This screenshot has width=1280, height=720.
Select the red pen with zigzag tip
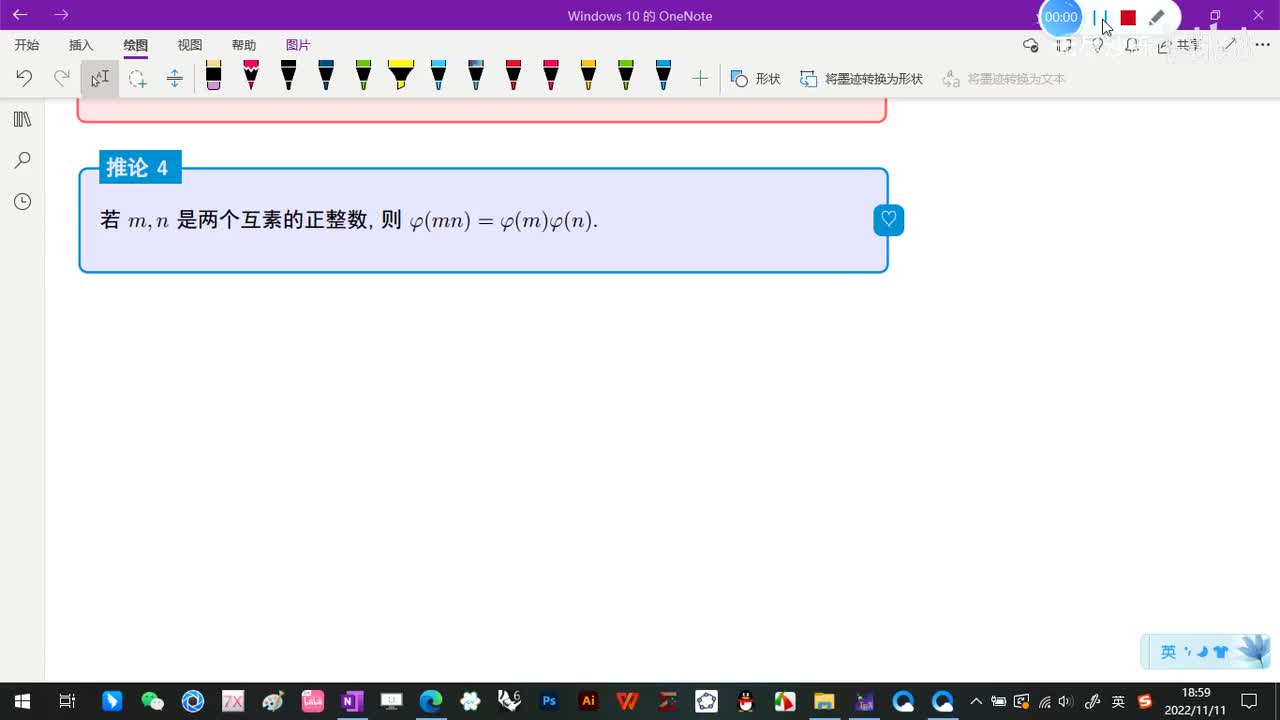[251, 76]
